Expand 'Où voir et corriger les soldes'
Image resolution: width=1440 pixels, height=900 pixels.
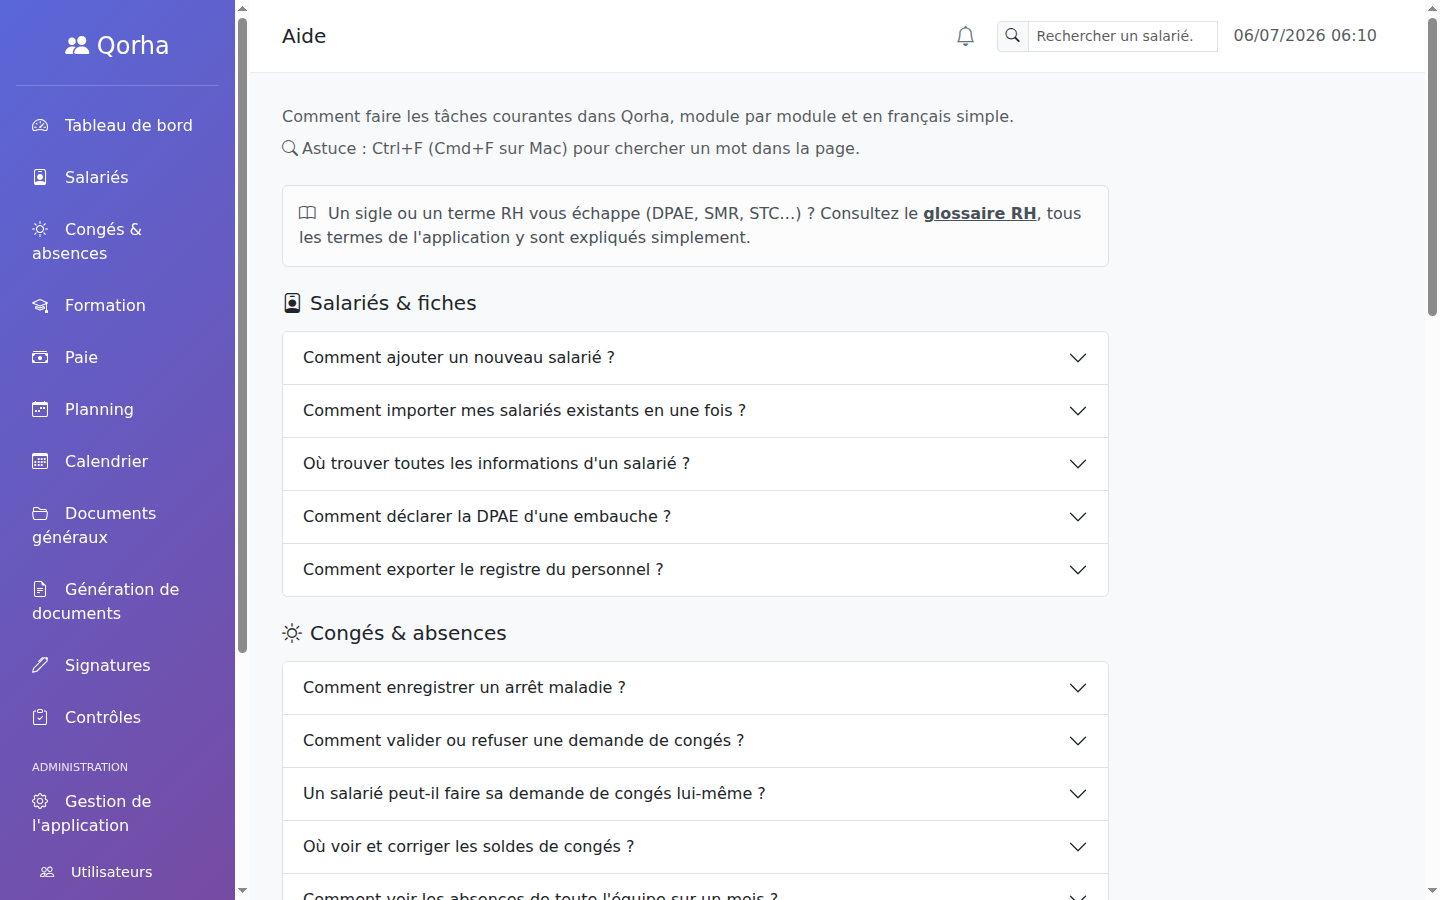coord(695,847)
